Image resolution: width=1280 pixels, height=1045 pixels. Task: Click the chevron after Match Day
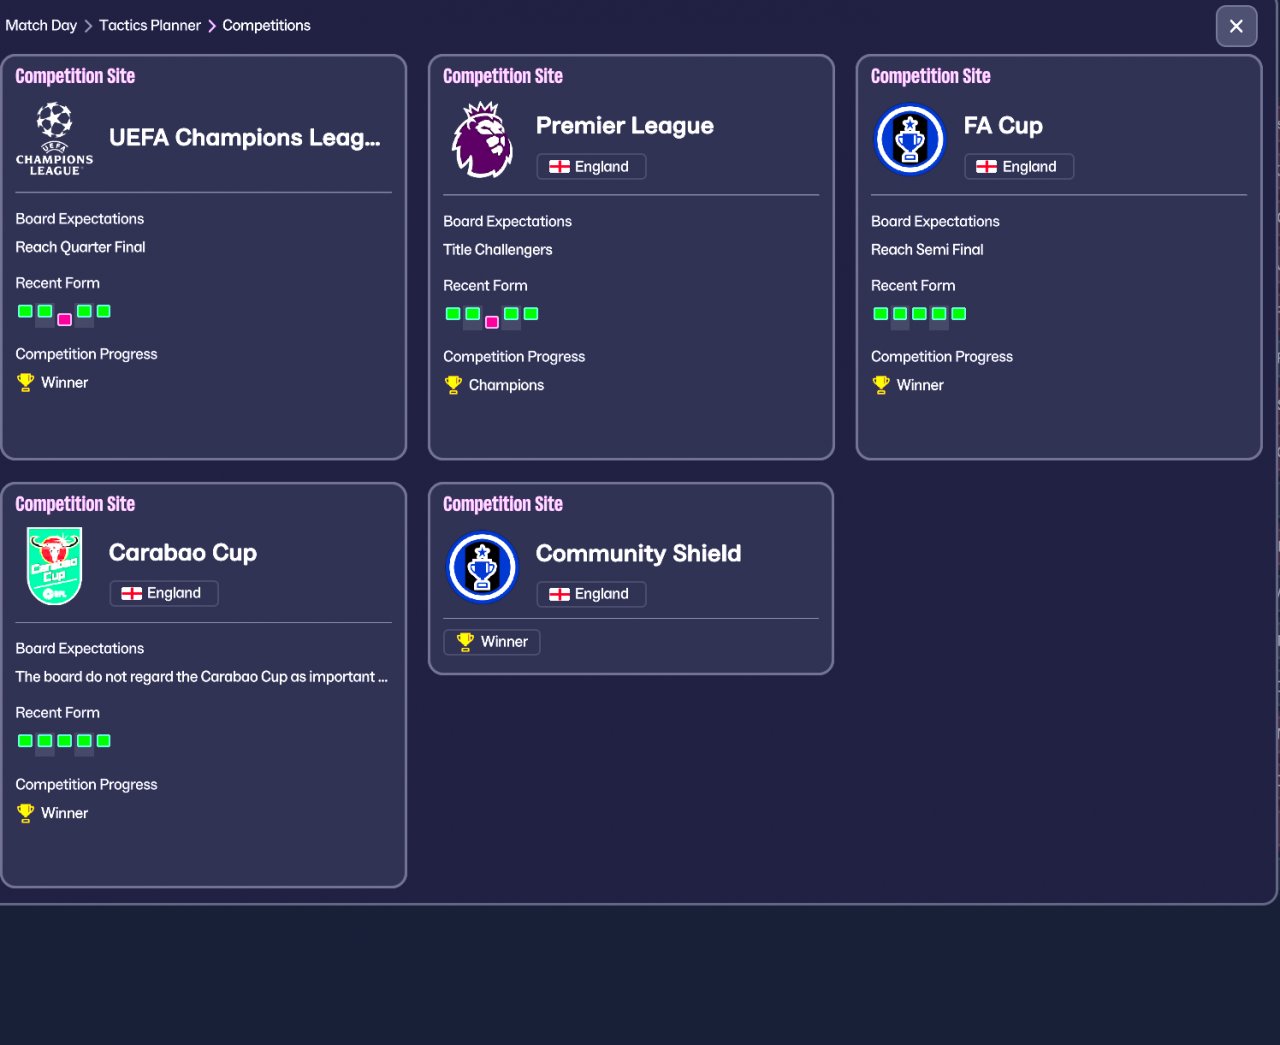click(88, 26)
